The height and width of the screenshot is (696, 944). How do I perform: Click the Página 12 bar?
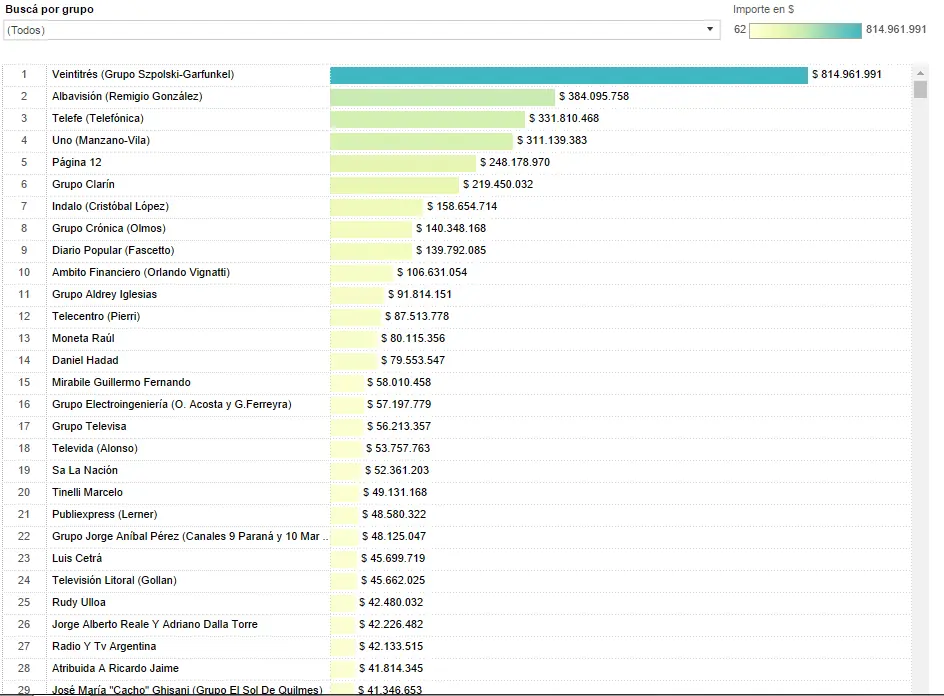point(403,163)
